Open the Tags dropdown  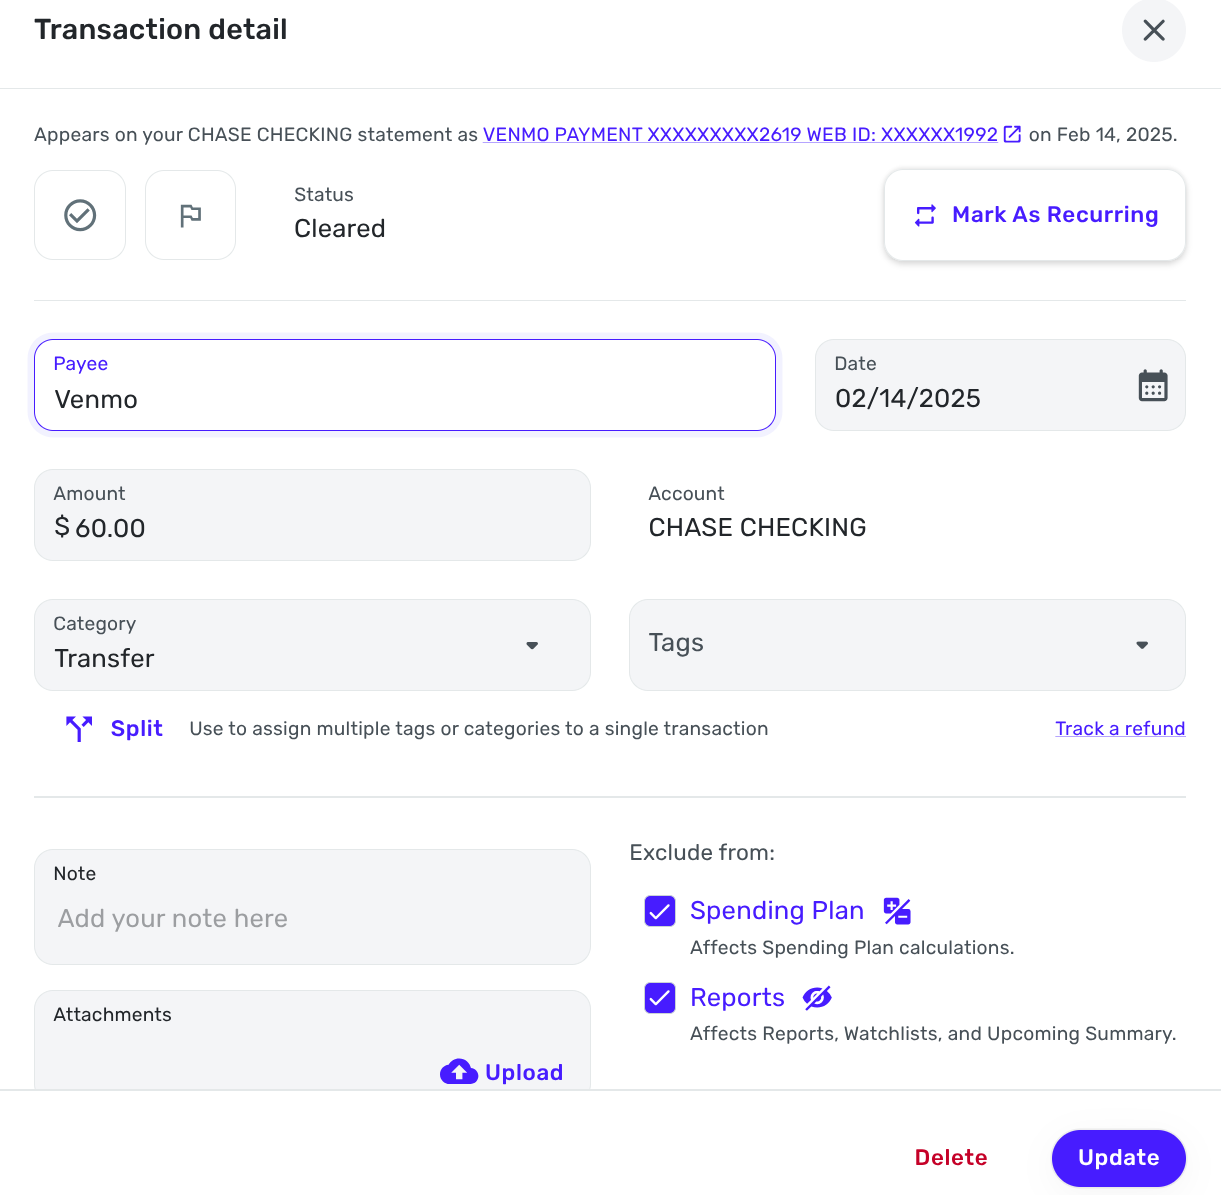click(907, 645)
